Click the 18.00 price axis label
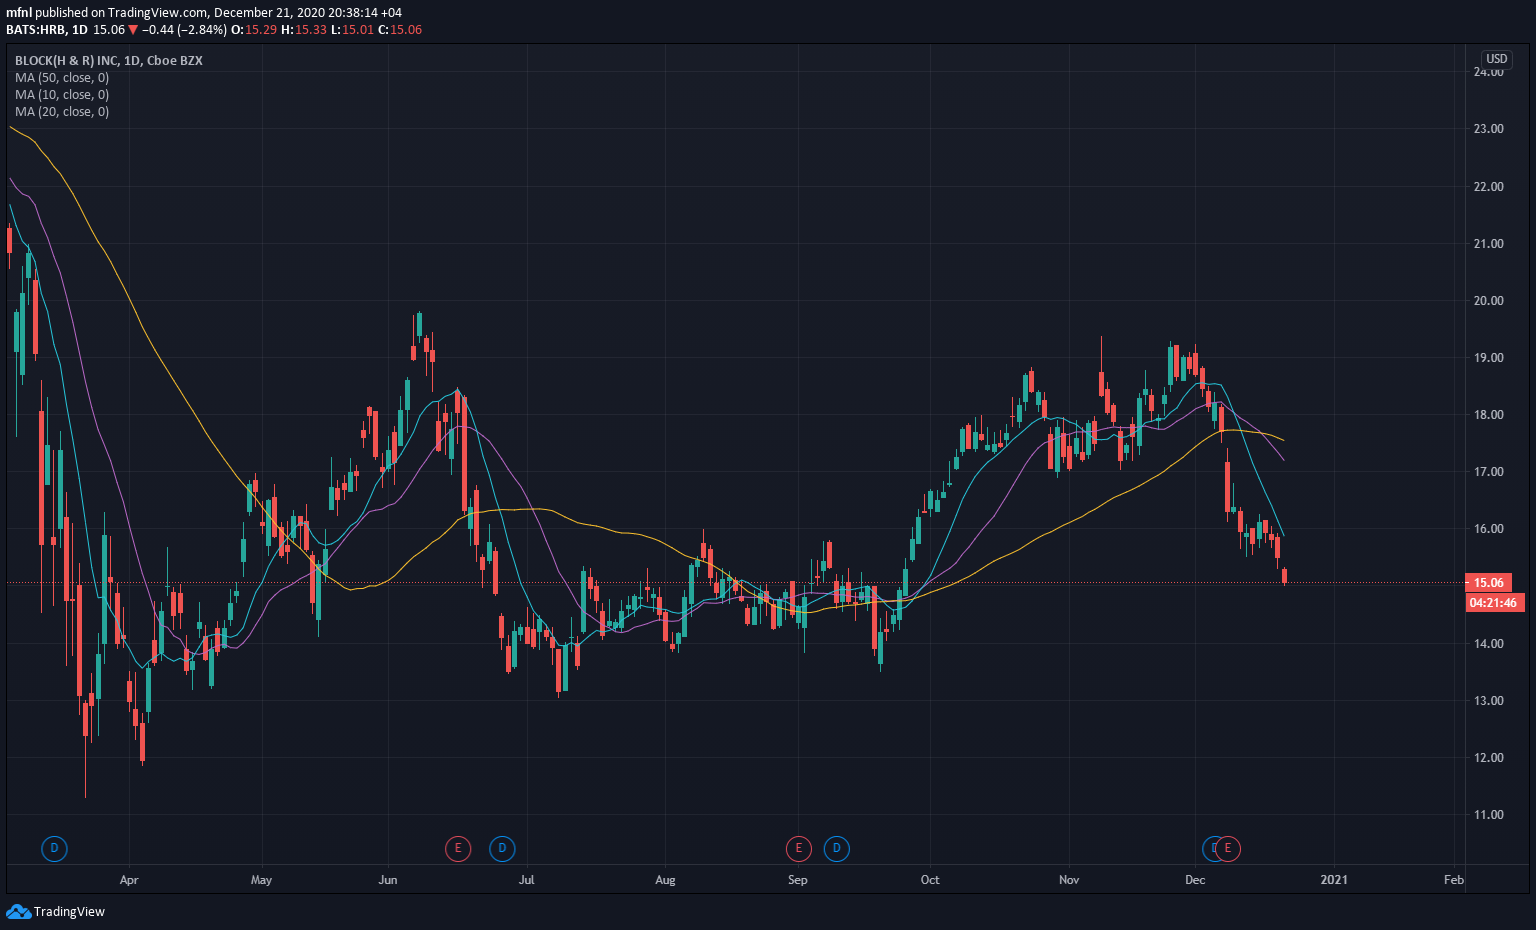The height and width of the screenshot is (930, 1536). click(x=1489, y=415)
